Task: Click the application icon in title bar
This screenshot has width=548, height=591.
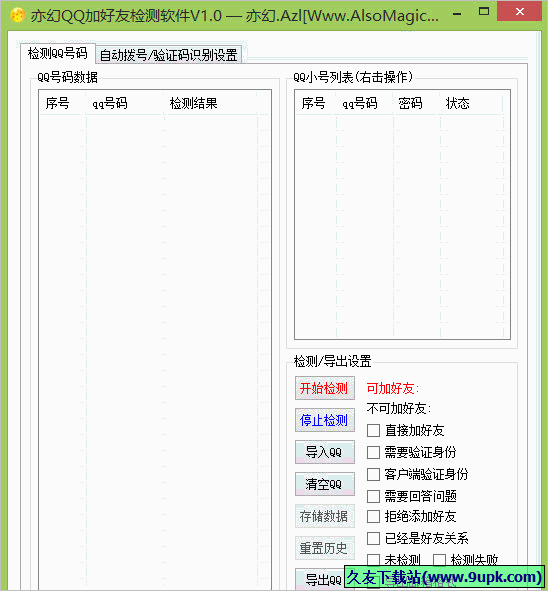Action: [x=17, y=15]
